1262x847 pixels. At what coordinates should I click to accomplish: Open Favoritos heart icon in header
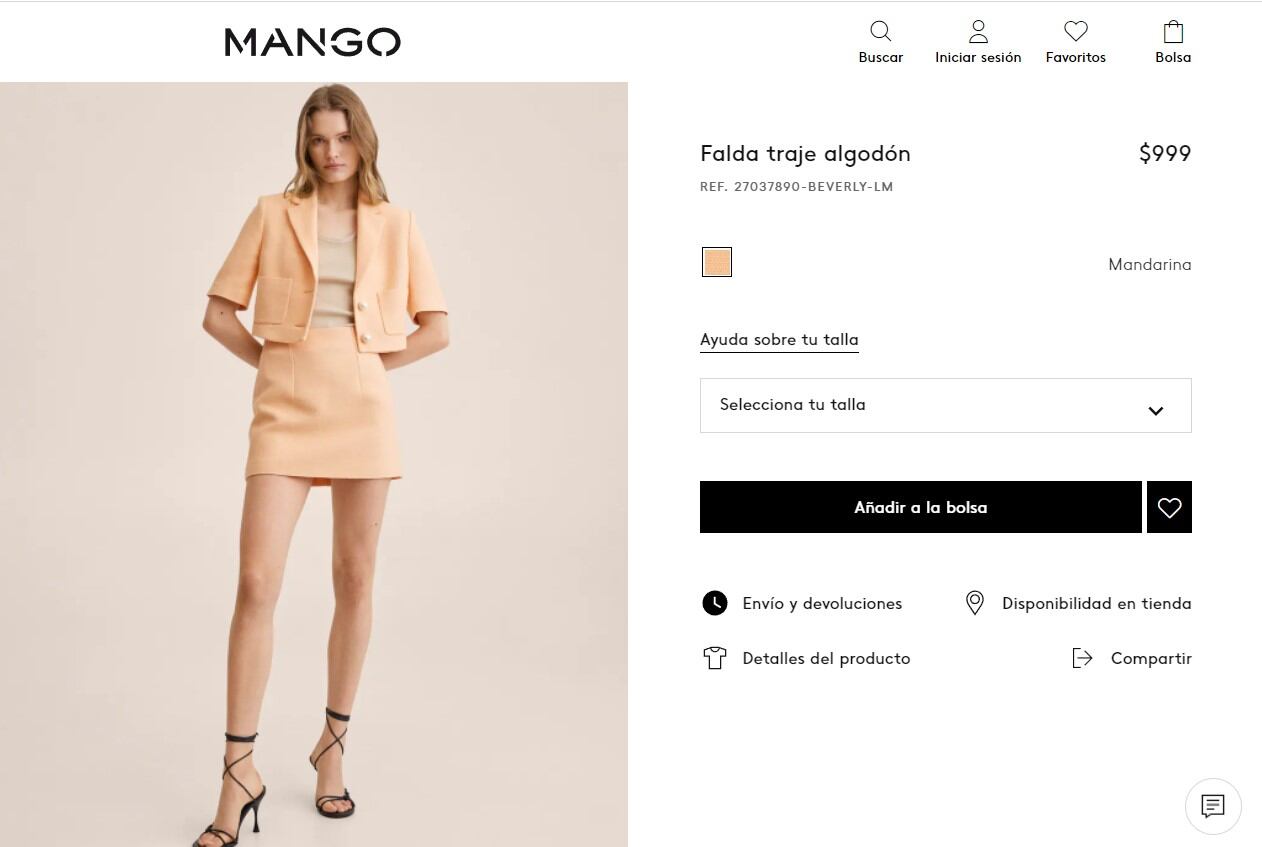coord(1076,32)
